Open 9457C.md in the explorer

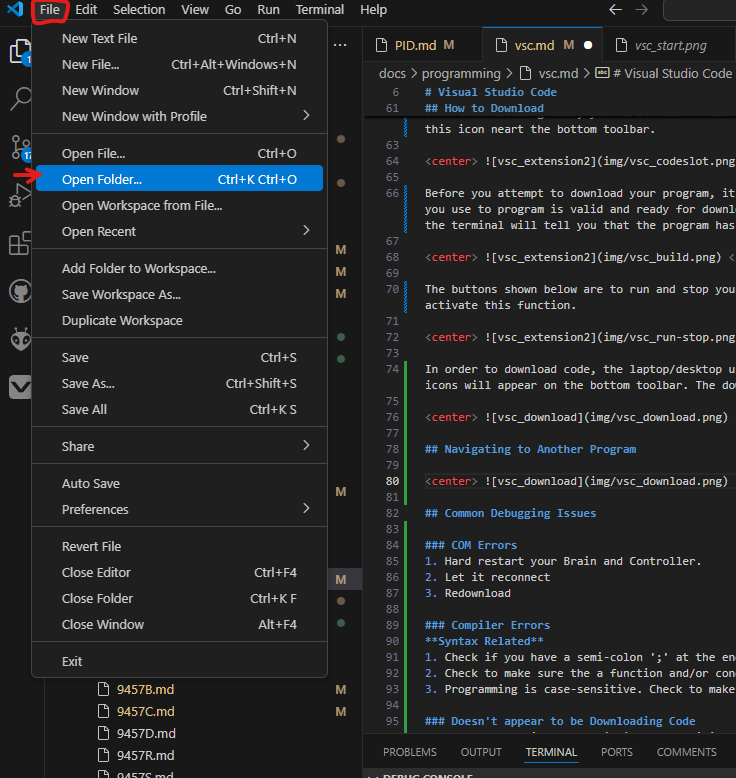point(145,711)
